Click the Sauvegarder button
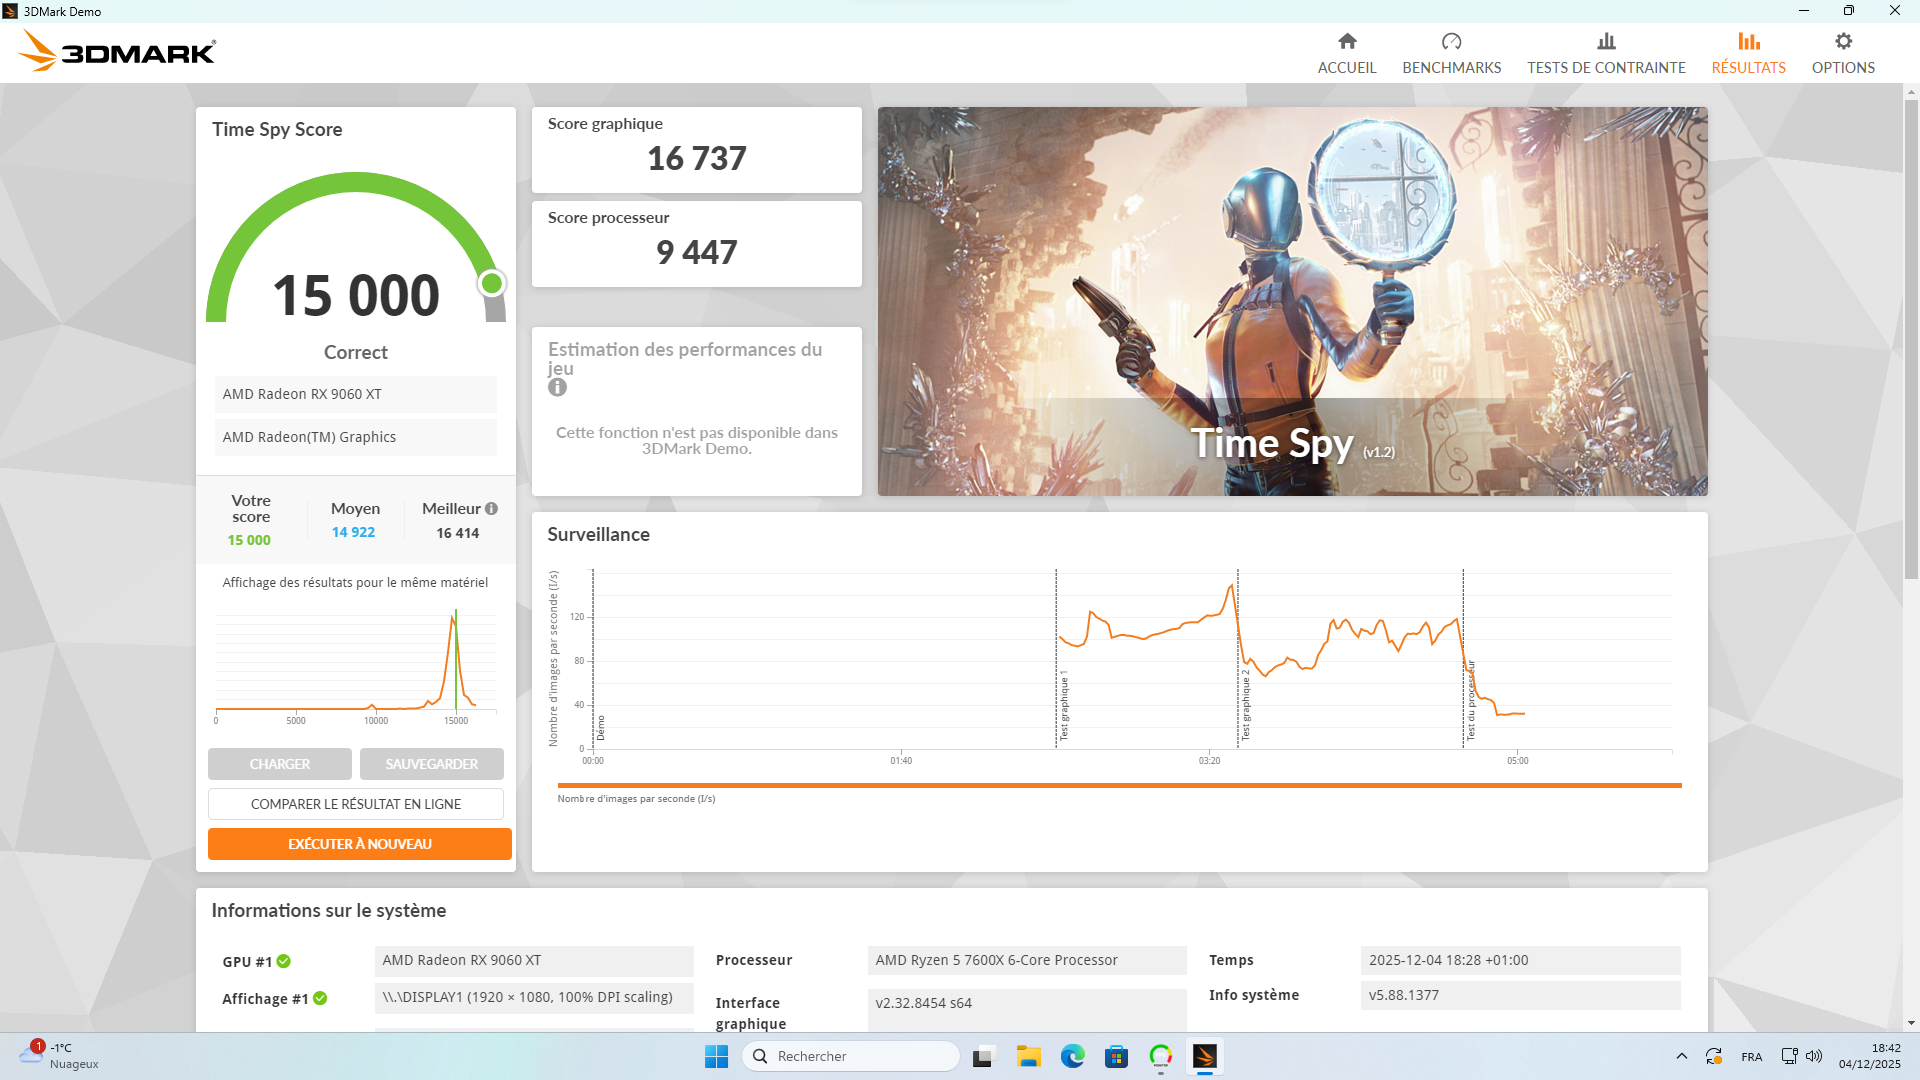 pos(432,764)
